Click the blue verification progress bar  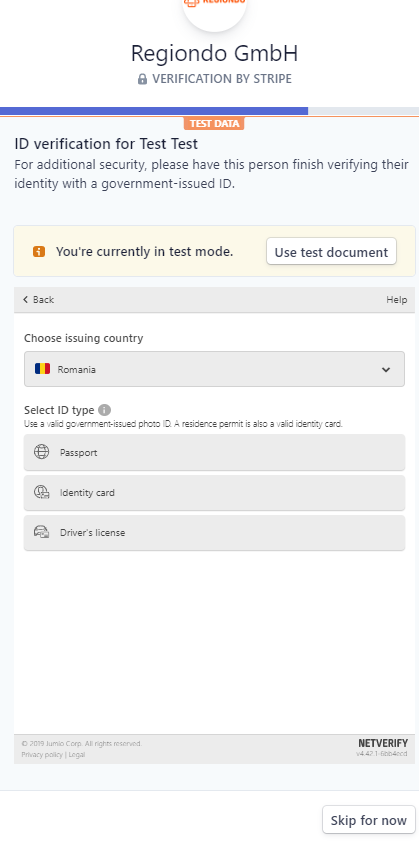154,111
